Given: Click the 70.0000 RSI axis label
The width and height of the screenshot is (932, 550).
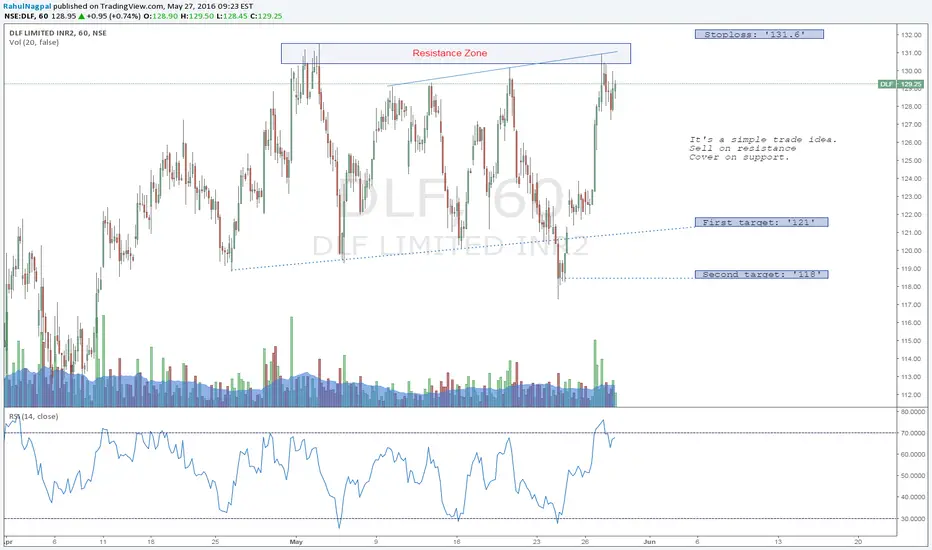Looking at the screenshot, I should click(912, 433).
